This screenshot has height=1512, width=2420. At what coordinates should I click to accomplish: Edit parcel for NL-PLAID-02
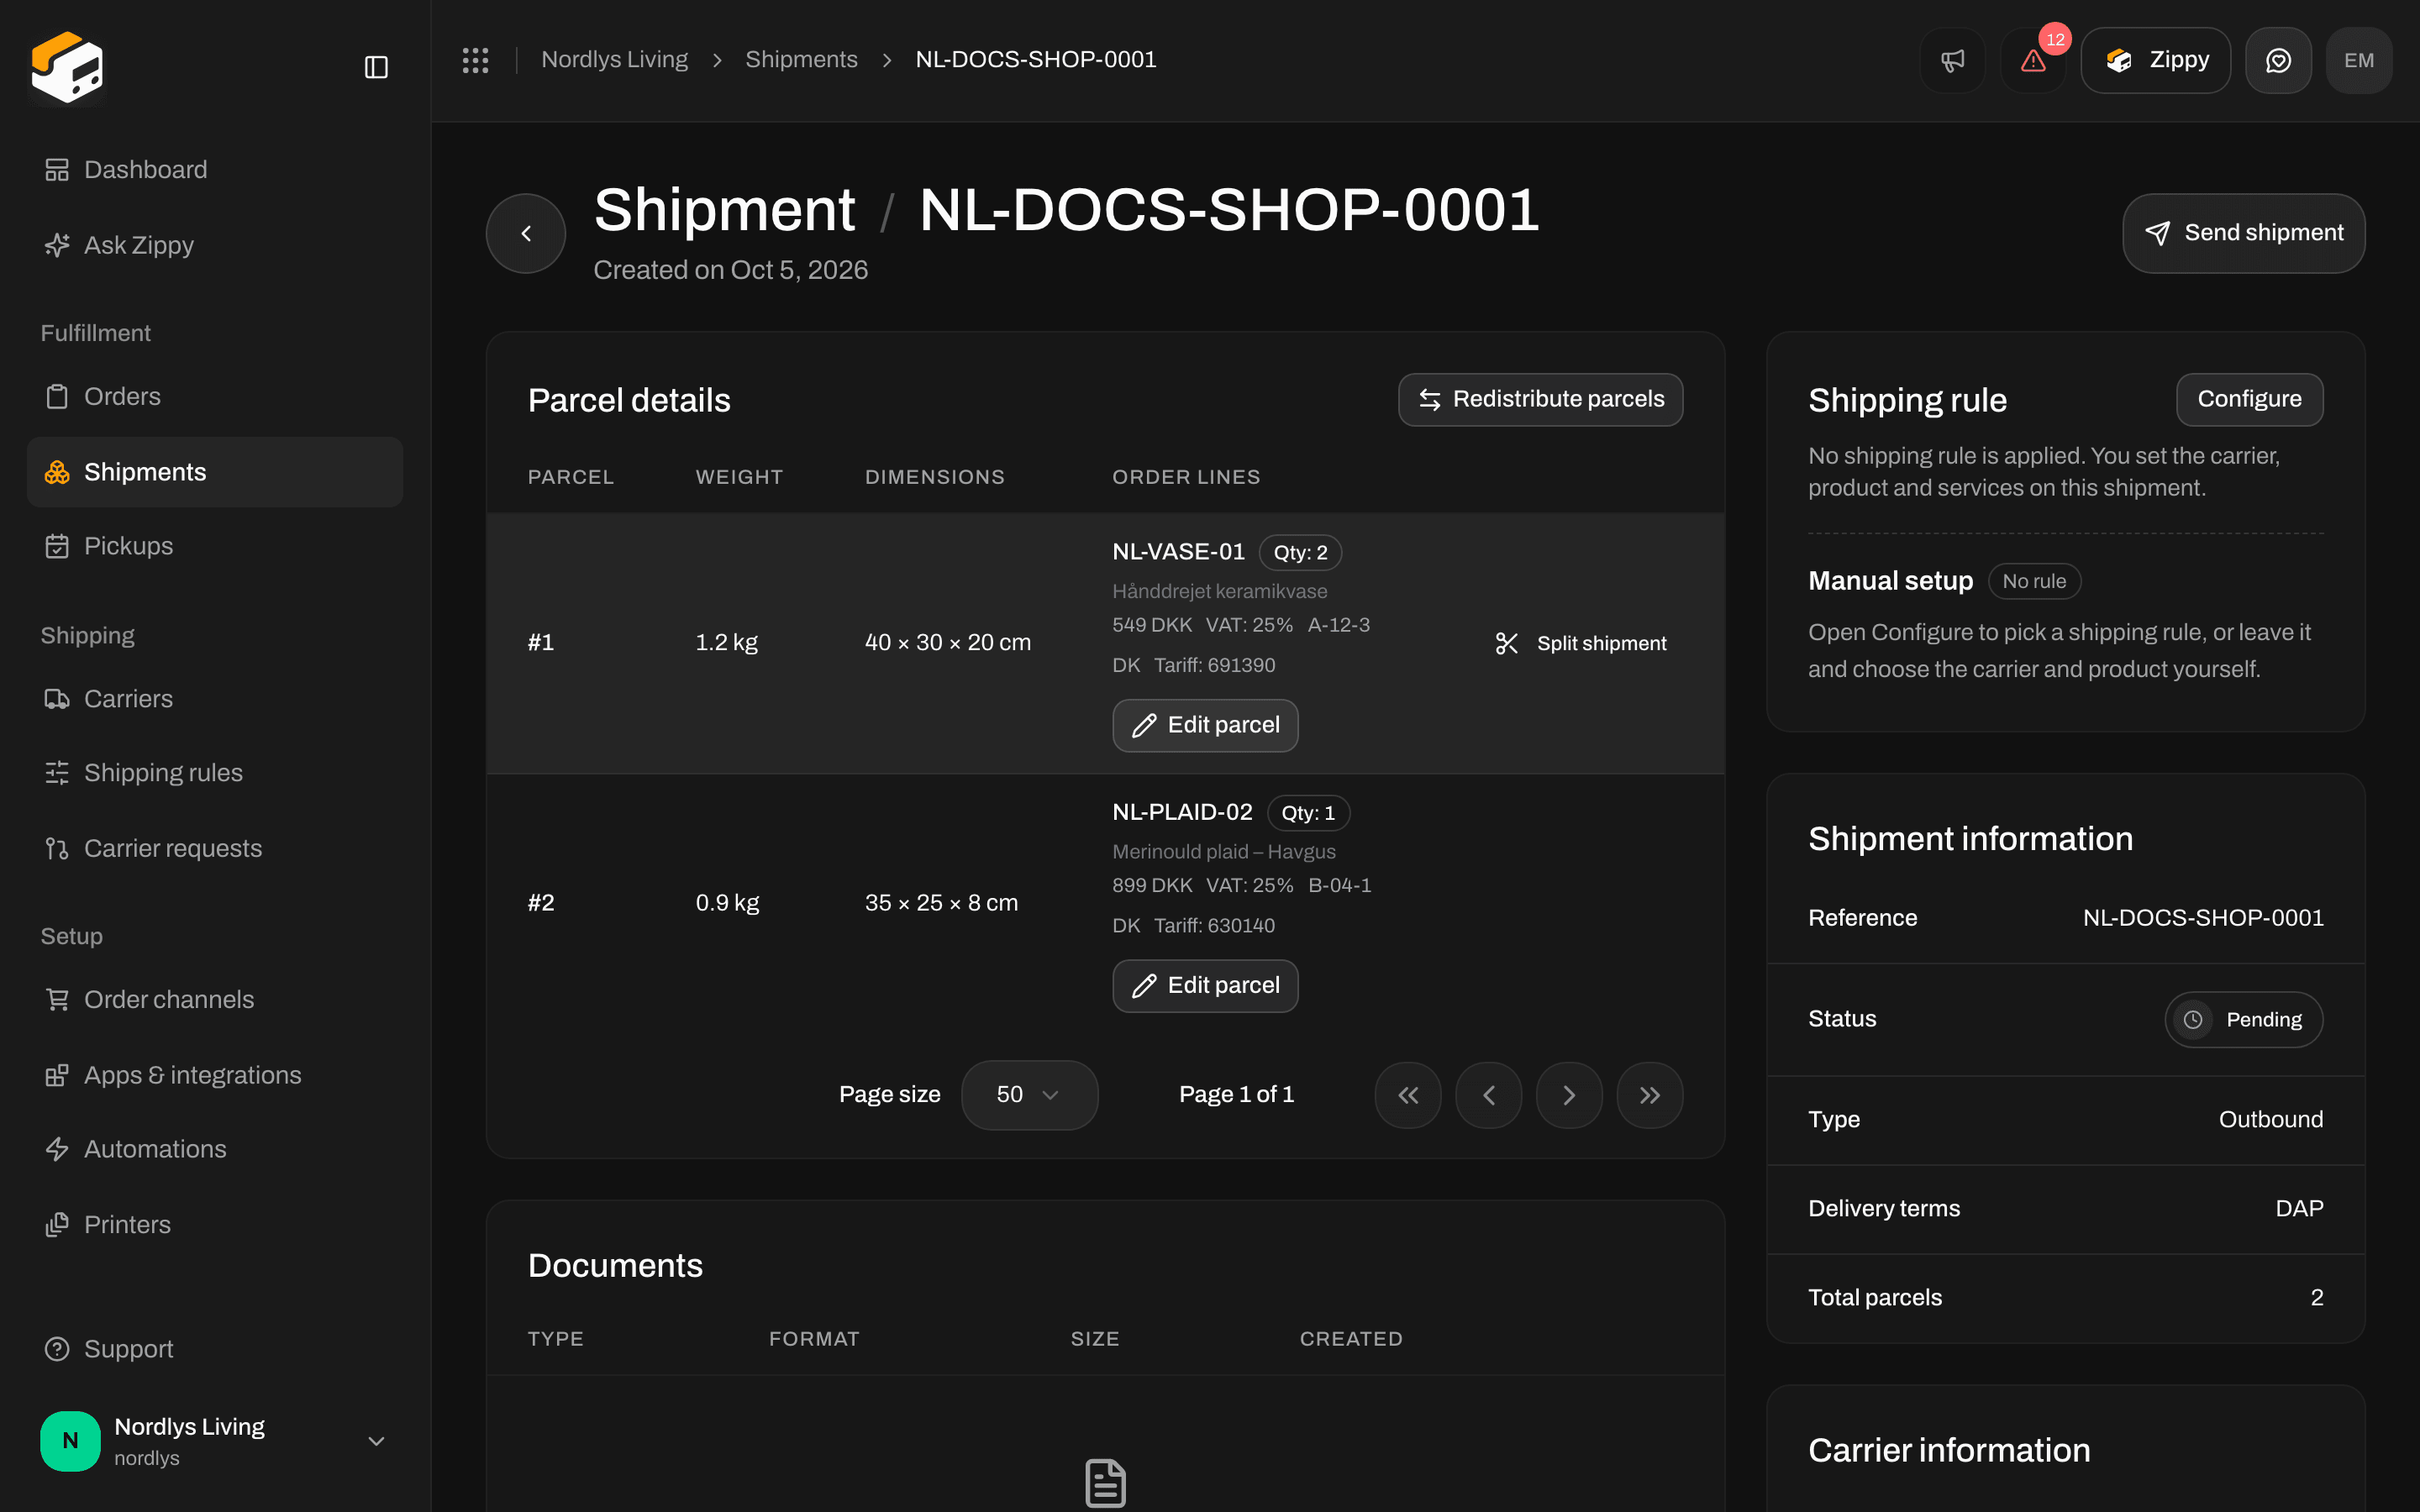click(x=1205, y=985)
